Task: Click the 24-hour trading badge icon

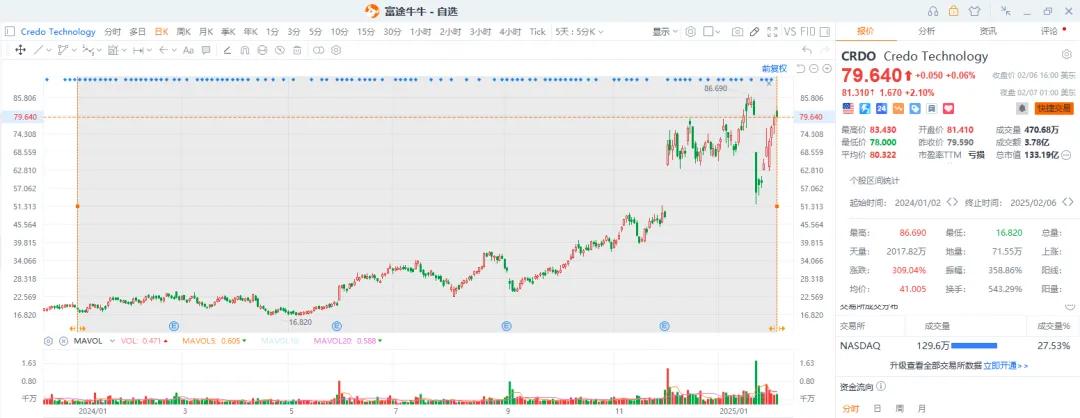Action: coord(882,108)
